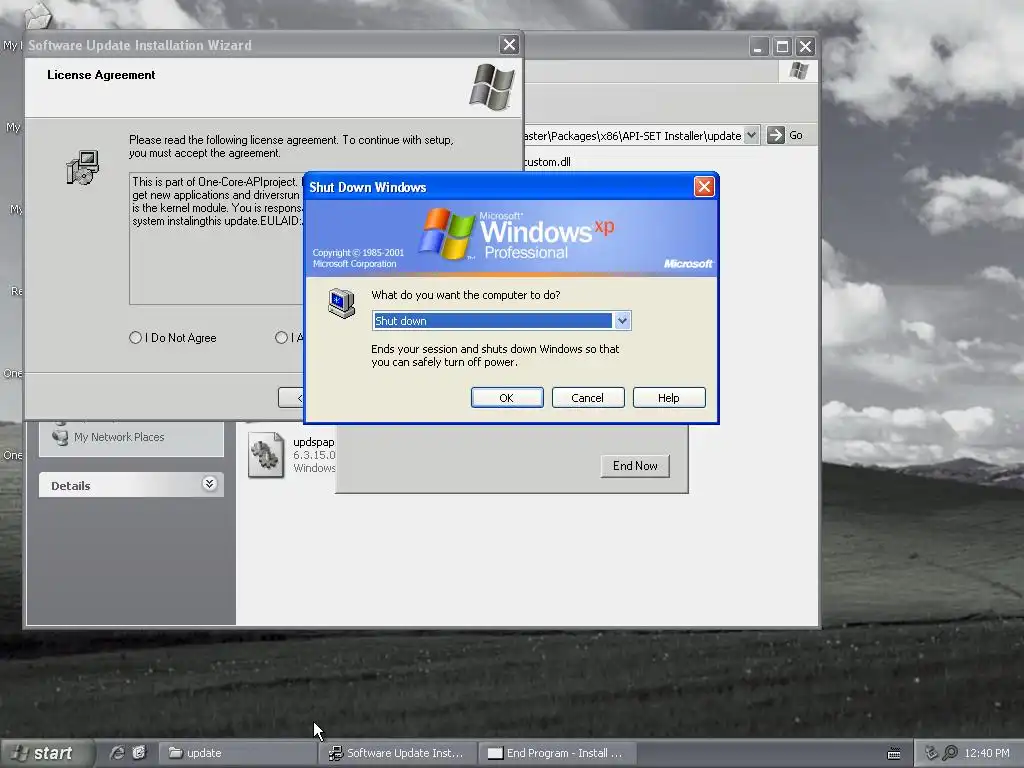Viewport: 1024px width, 768px height.
Task: Click the End Now button
Action: (635, 466)
